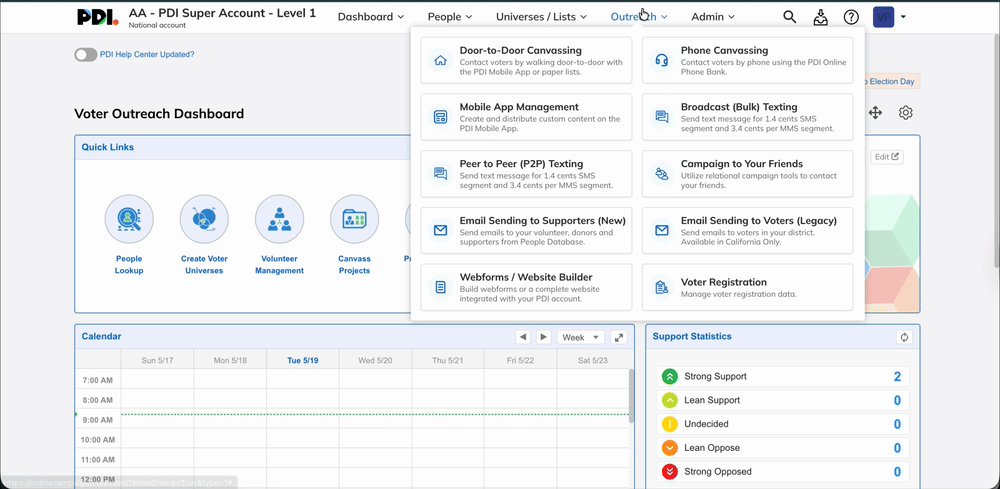Open the download inbox icon
The image size is (1000, 489).
821,17
